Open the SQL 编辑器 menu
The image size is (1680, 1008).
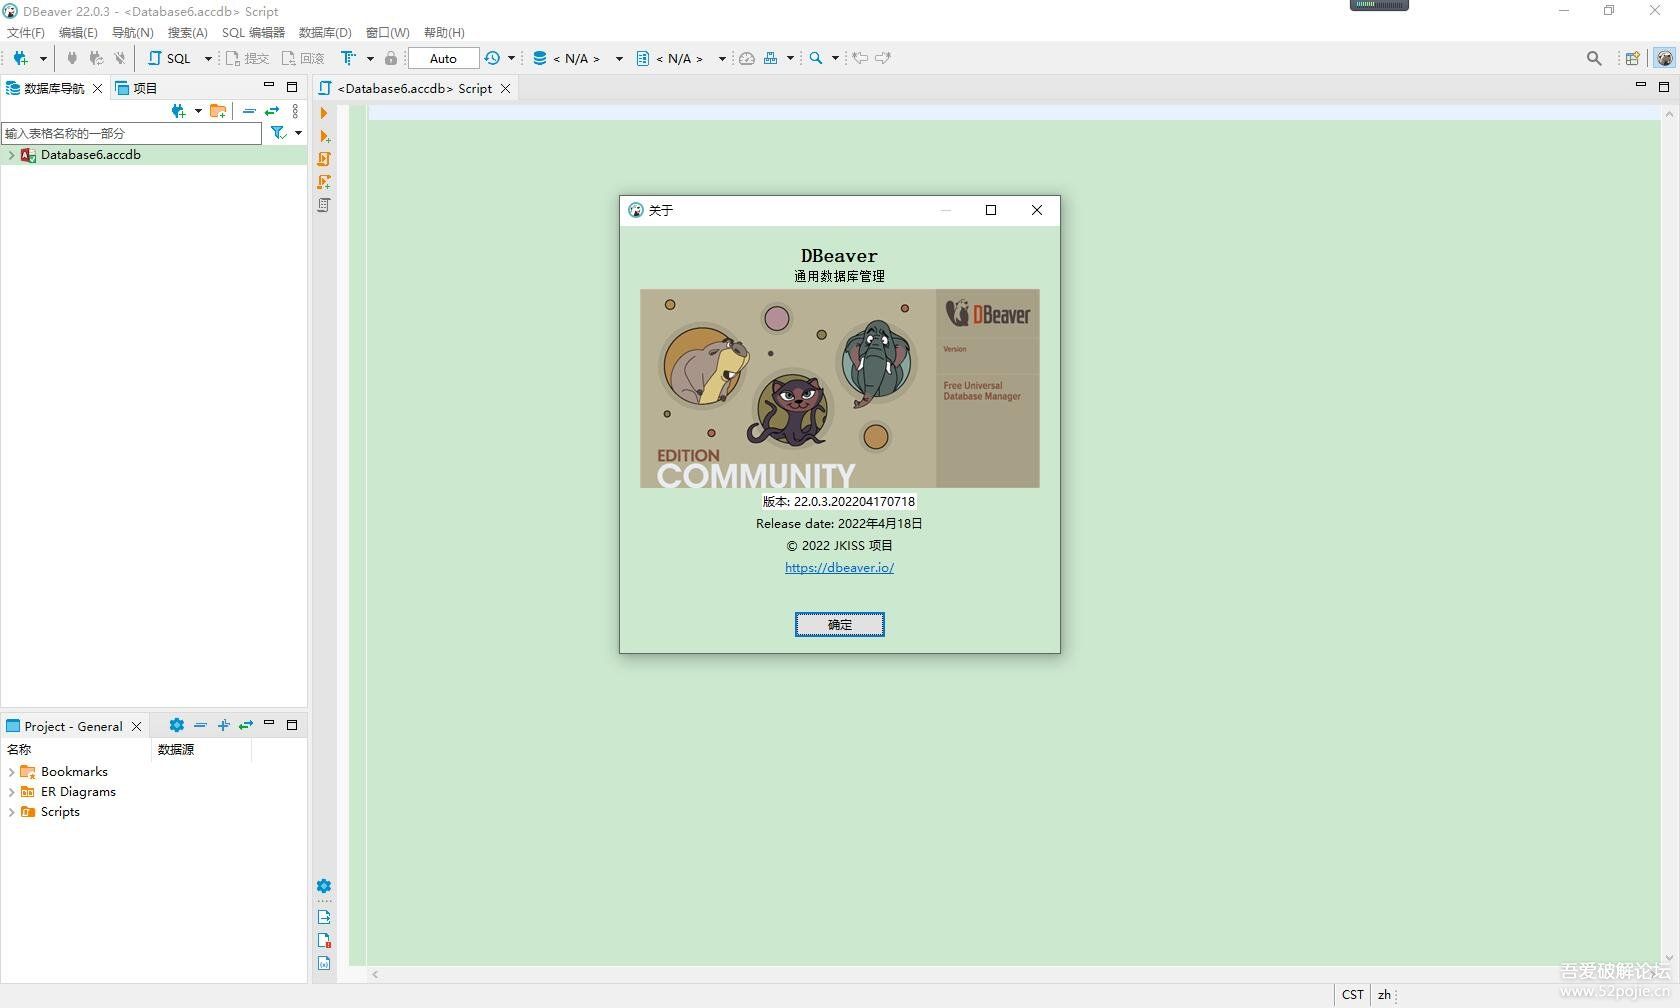pos(253,32)
